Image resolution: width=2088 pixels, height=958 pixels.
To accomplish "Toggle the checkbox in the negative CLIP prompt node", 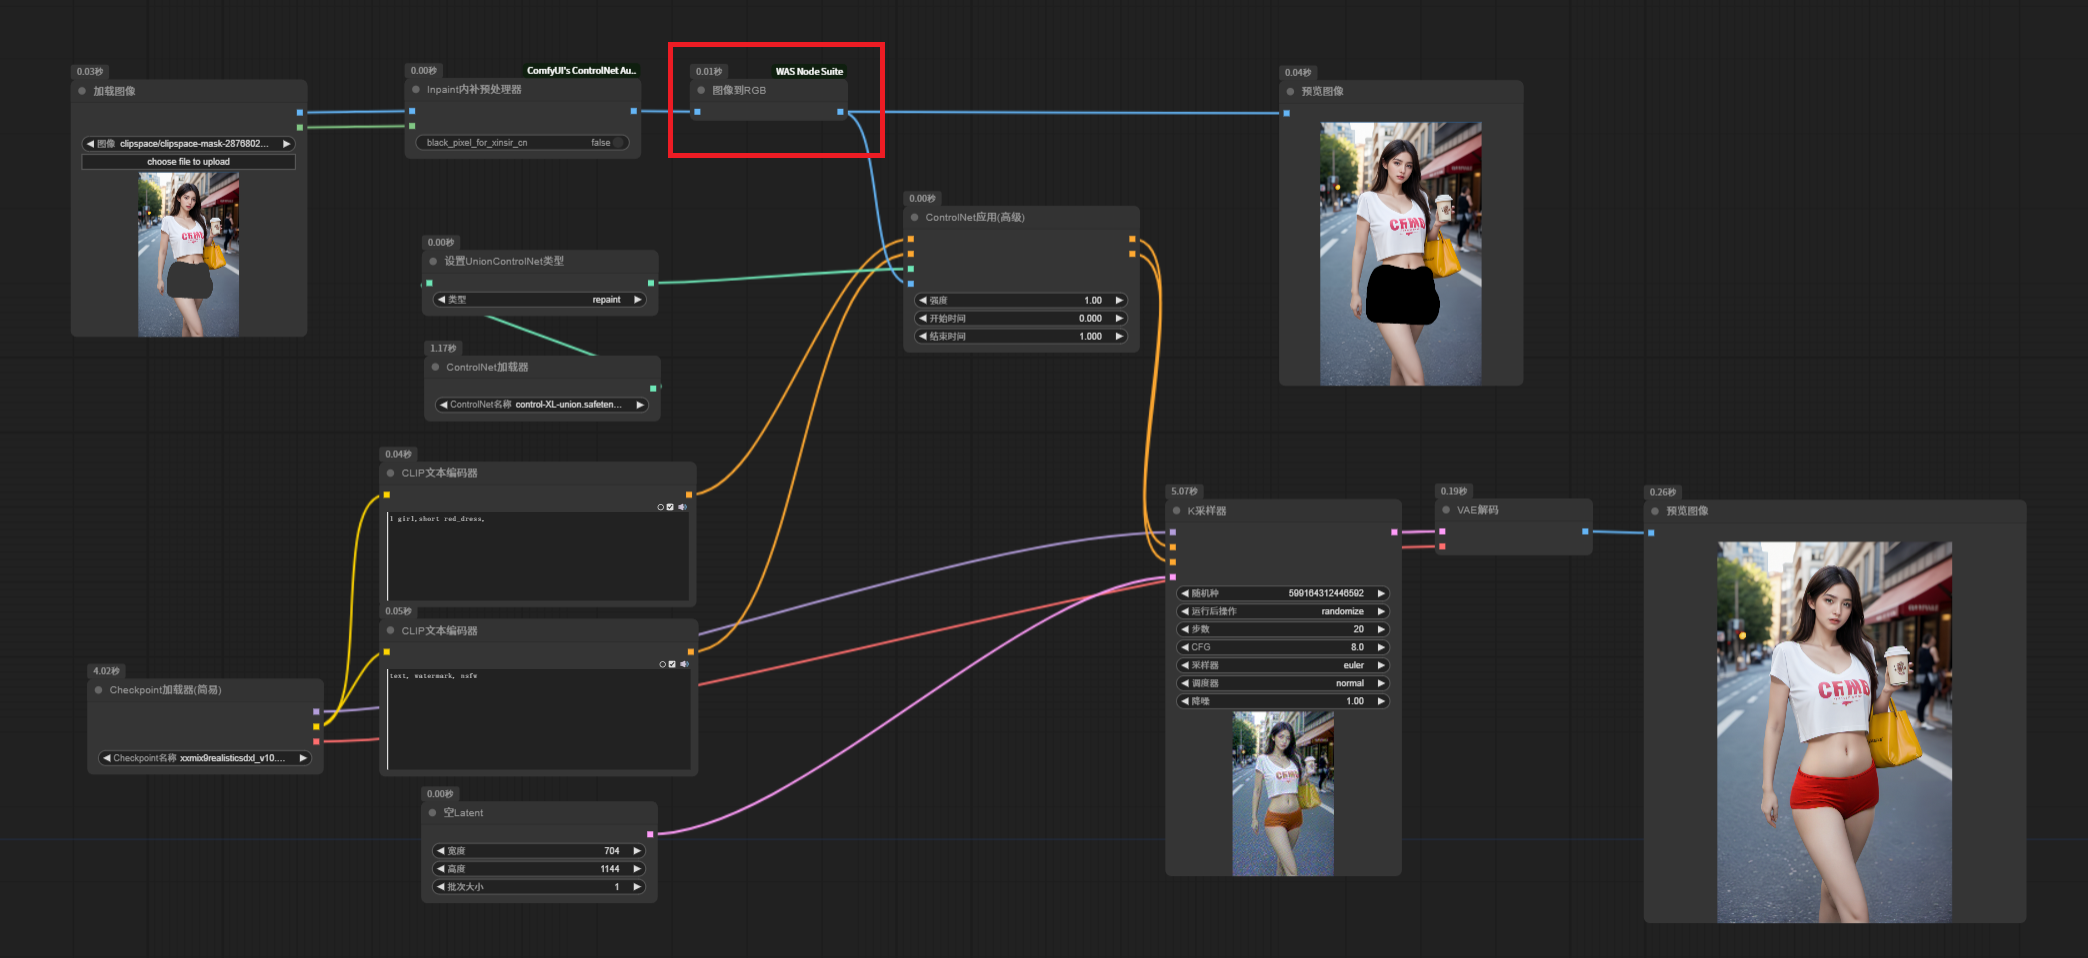I will (x=672, y=664).
